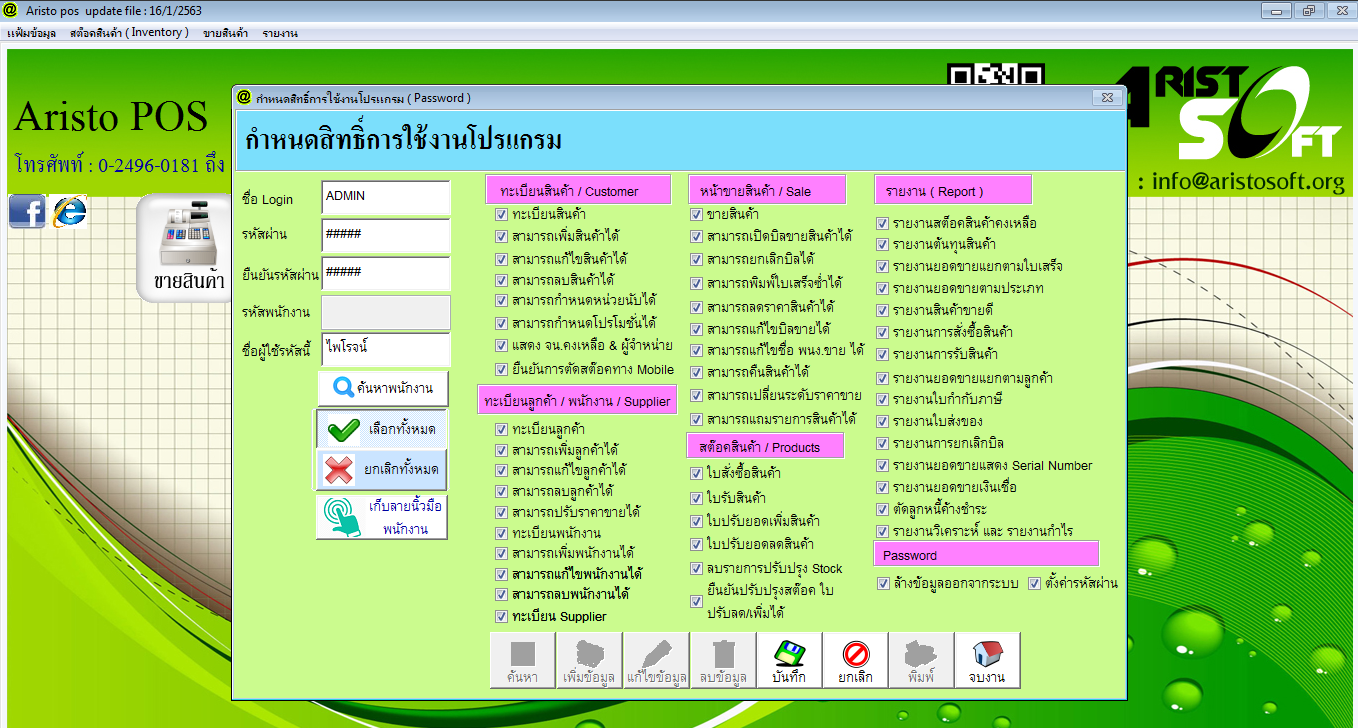Open the แฟ้มข้อมูล menu

31,33
